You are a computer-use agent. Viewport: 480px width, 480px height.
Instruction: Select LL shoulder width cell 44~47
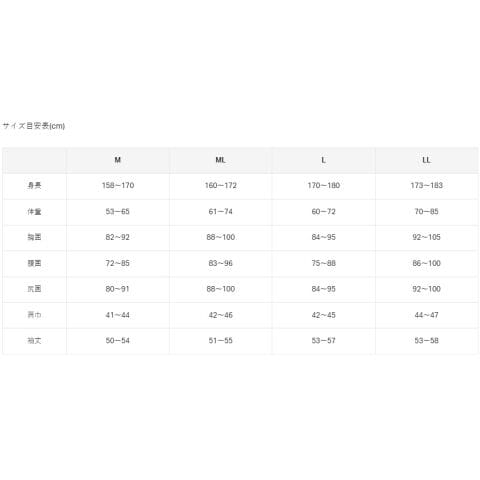point(426,315)
